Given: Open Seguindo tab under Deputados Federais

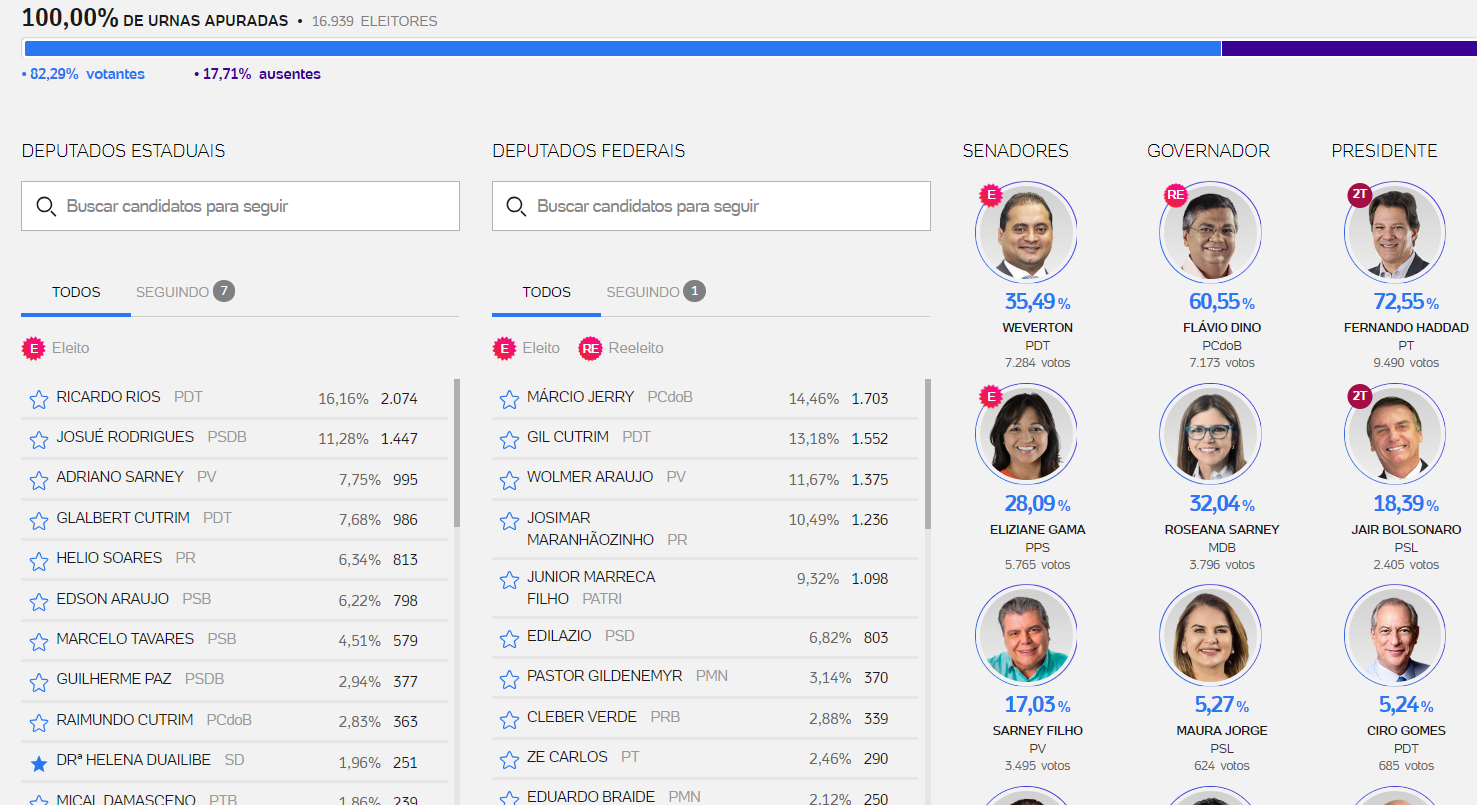Looking at the screenshot, I should [x=655, y=292].
